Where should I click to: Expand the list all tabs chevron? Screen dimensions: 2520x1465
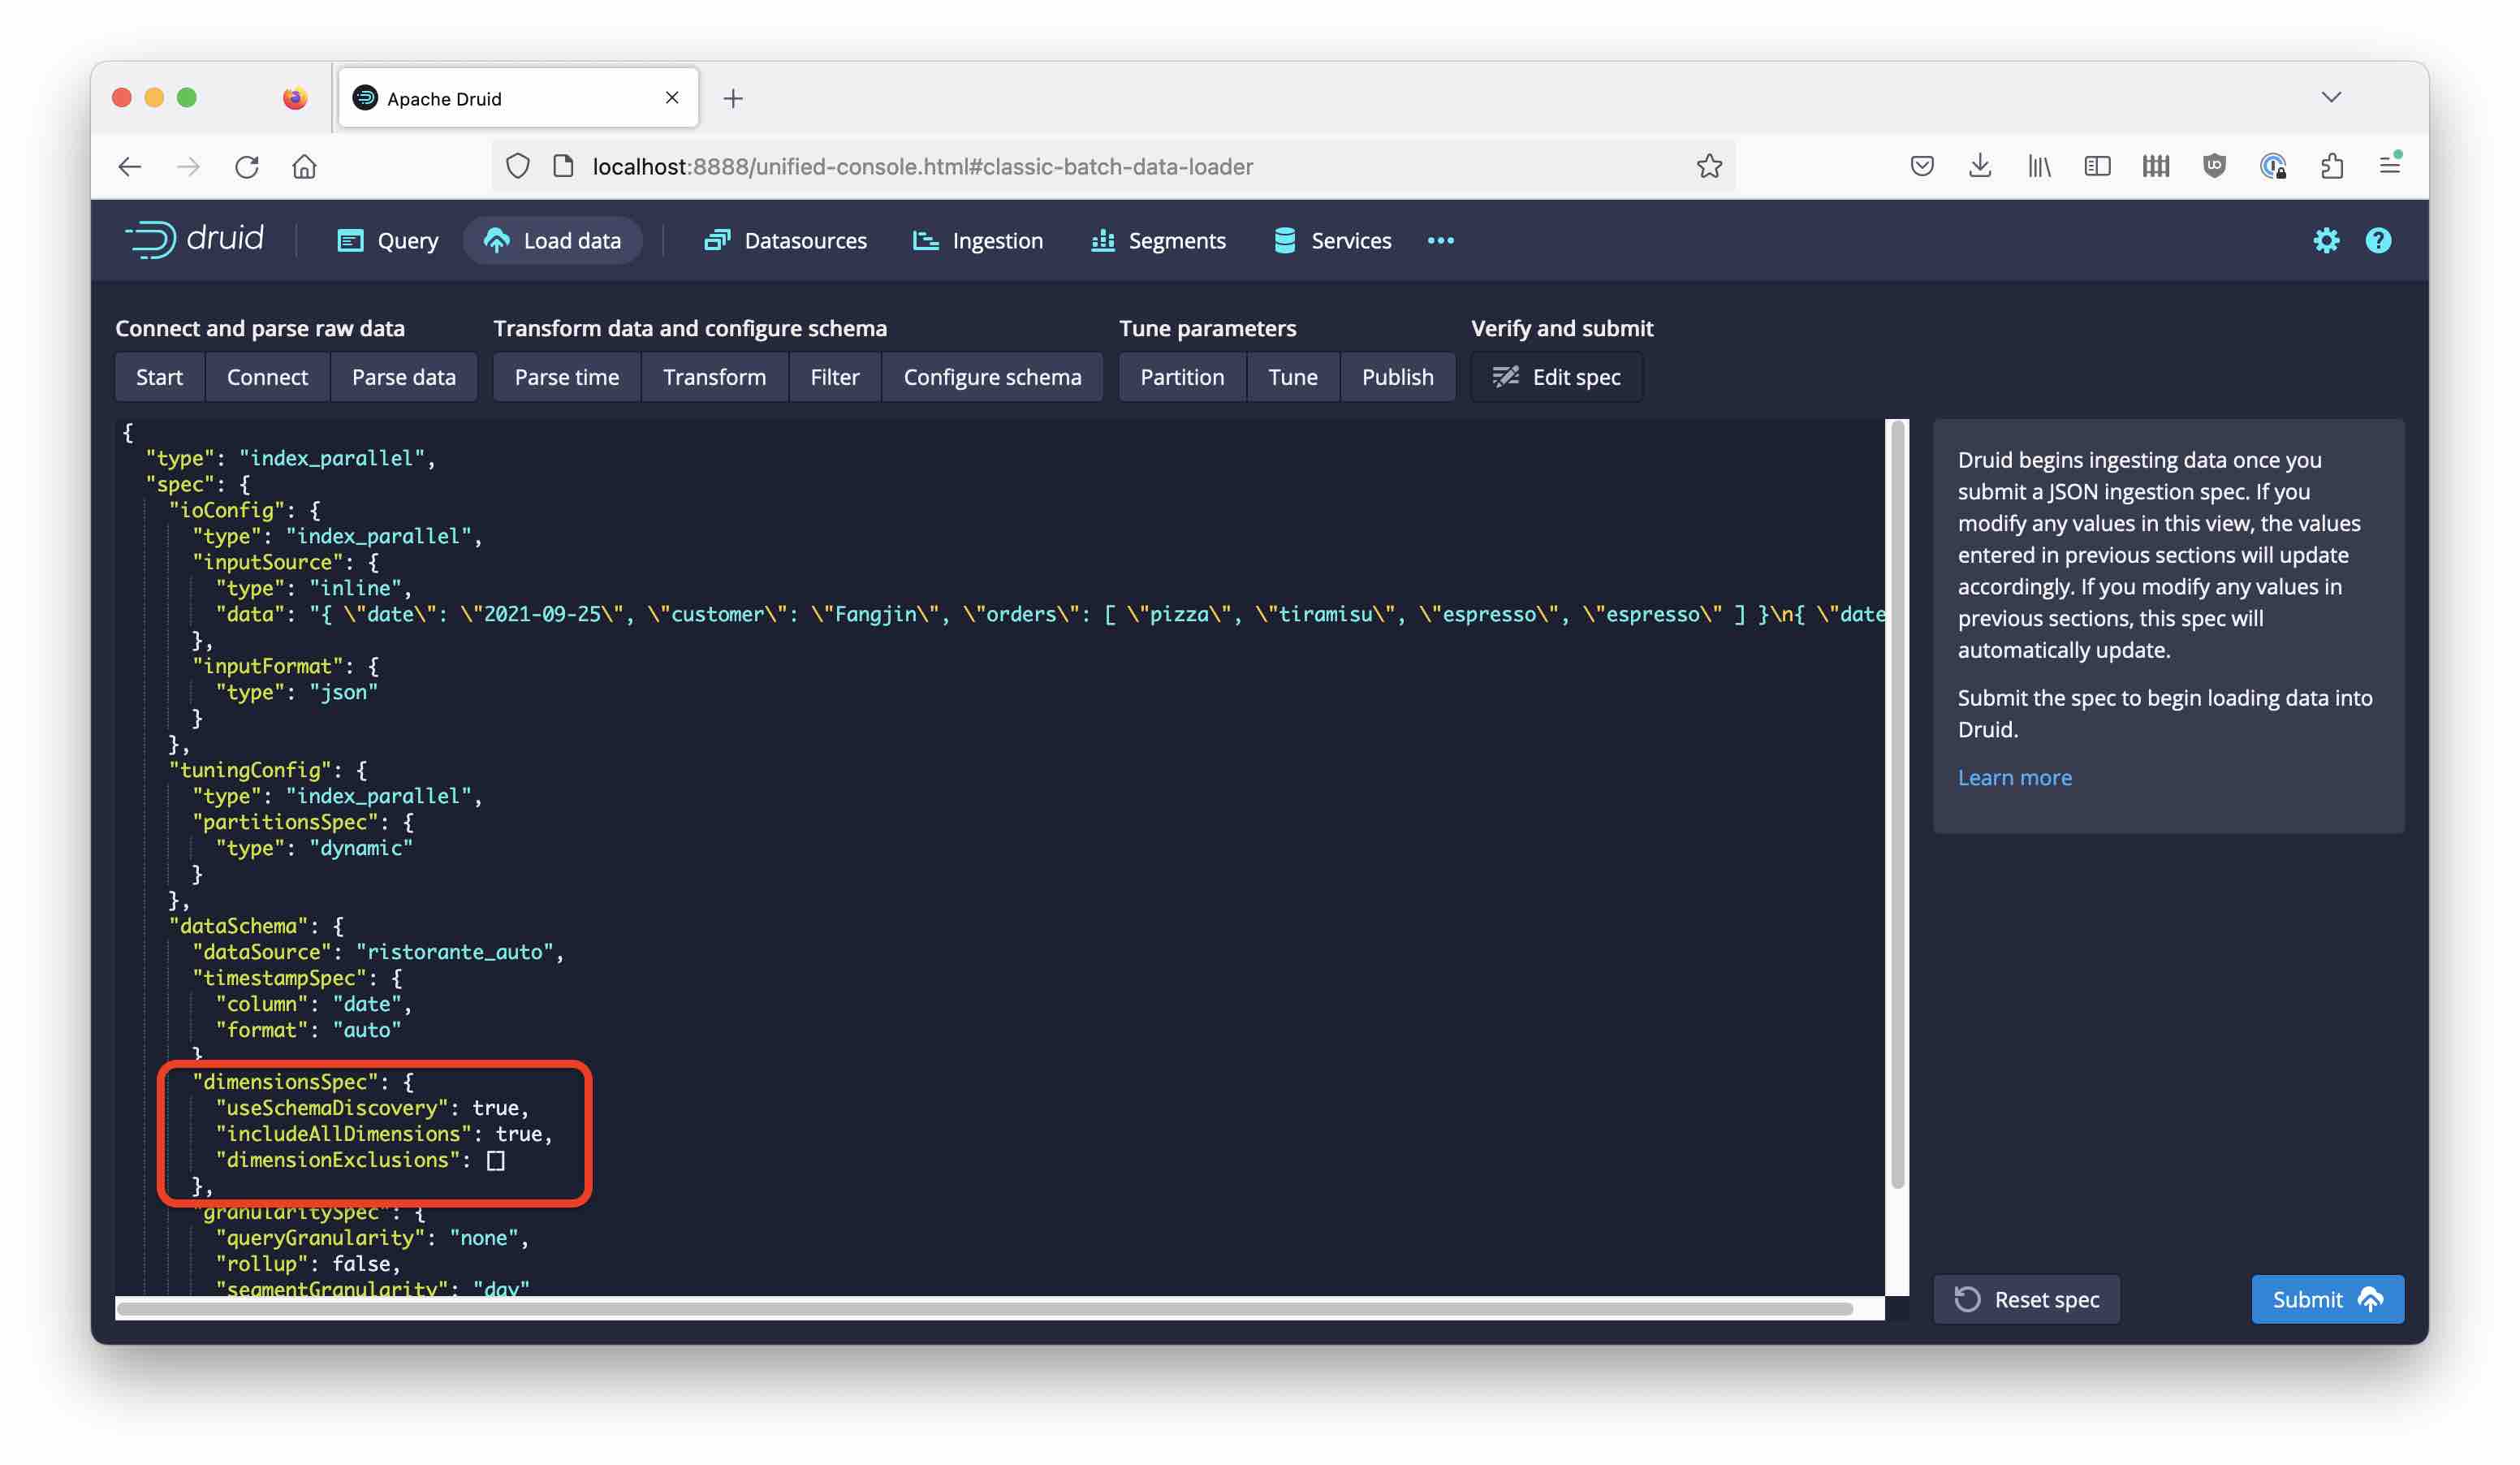[2331, 97]
